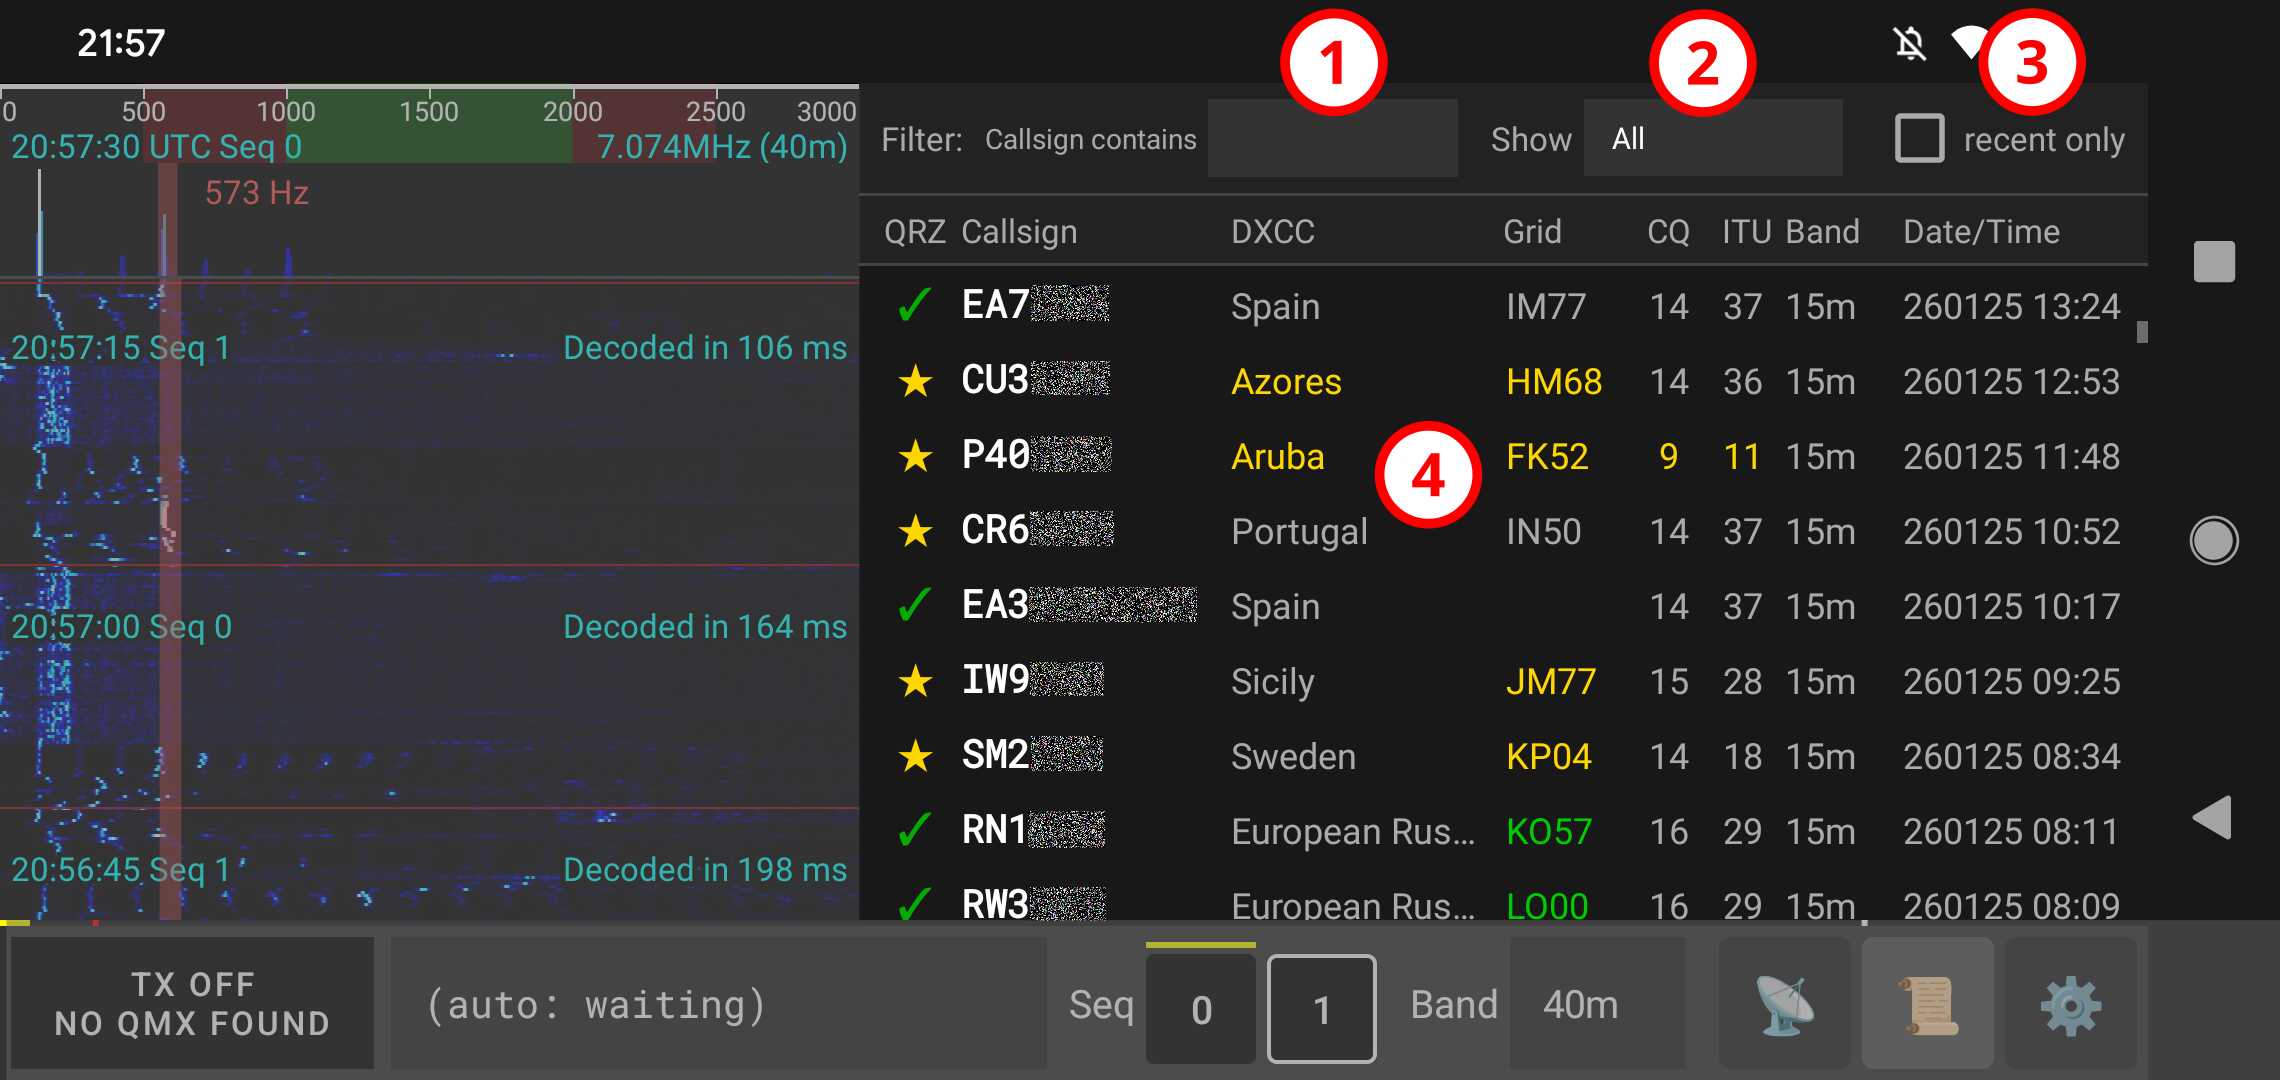Click the star beside SM2 Sweden entry

[913, 755]
